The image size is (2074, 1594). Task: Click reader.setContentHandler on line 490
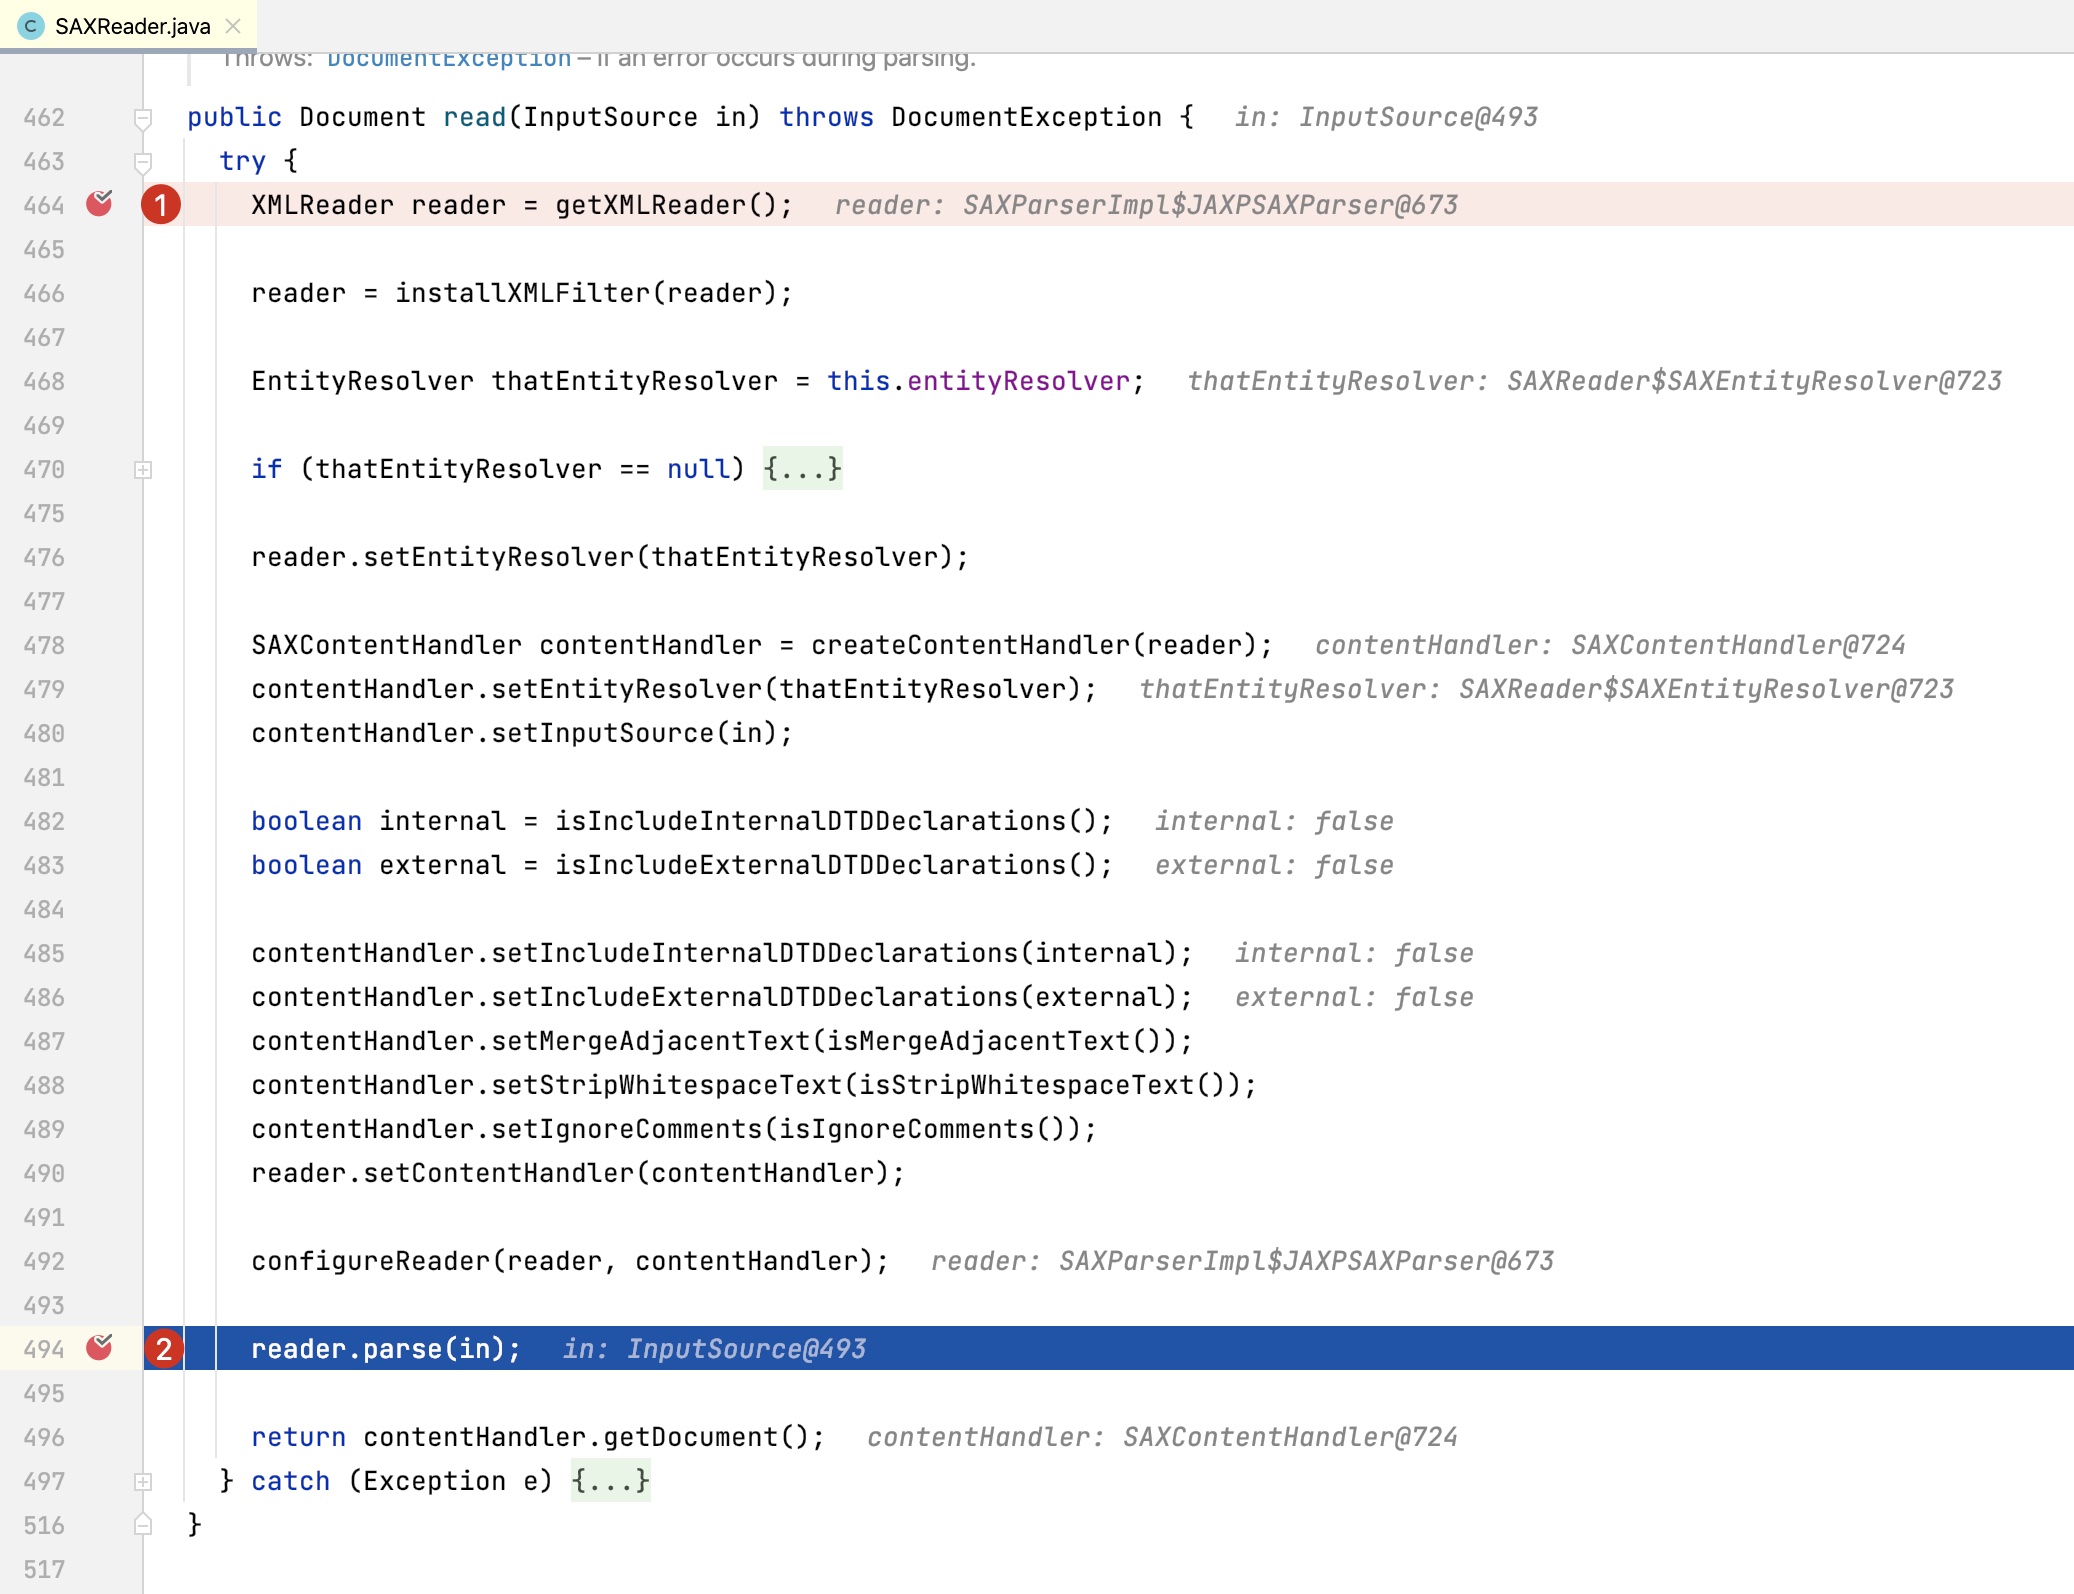(x=442, y=1173)
